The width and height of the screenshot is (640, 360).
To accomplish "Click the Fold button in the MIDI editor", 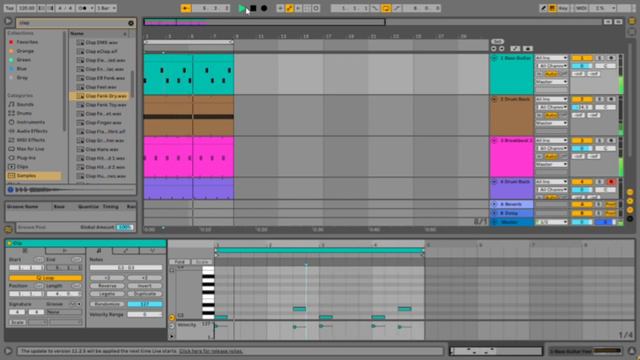I will coord(179,262).
